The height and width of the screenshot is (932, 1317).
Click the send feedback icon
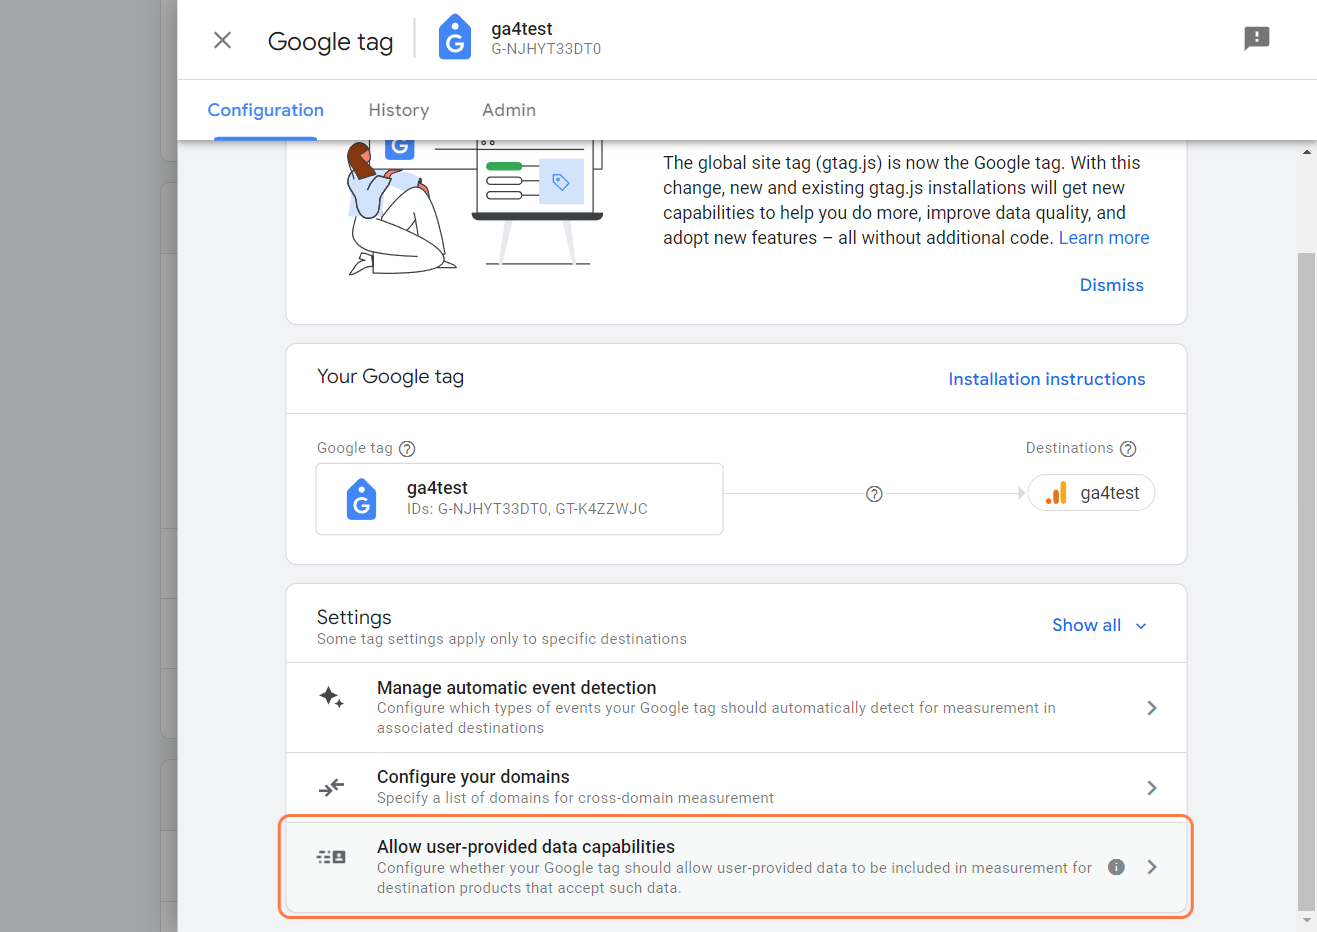[1256, 38]
